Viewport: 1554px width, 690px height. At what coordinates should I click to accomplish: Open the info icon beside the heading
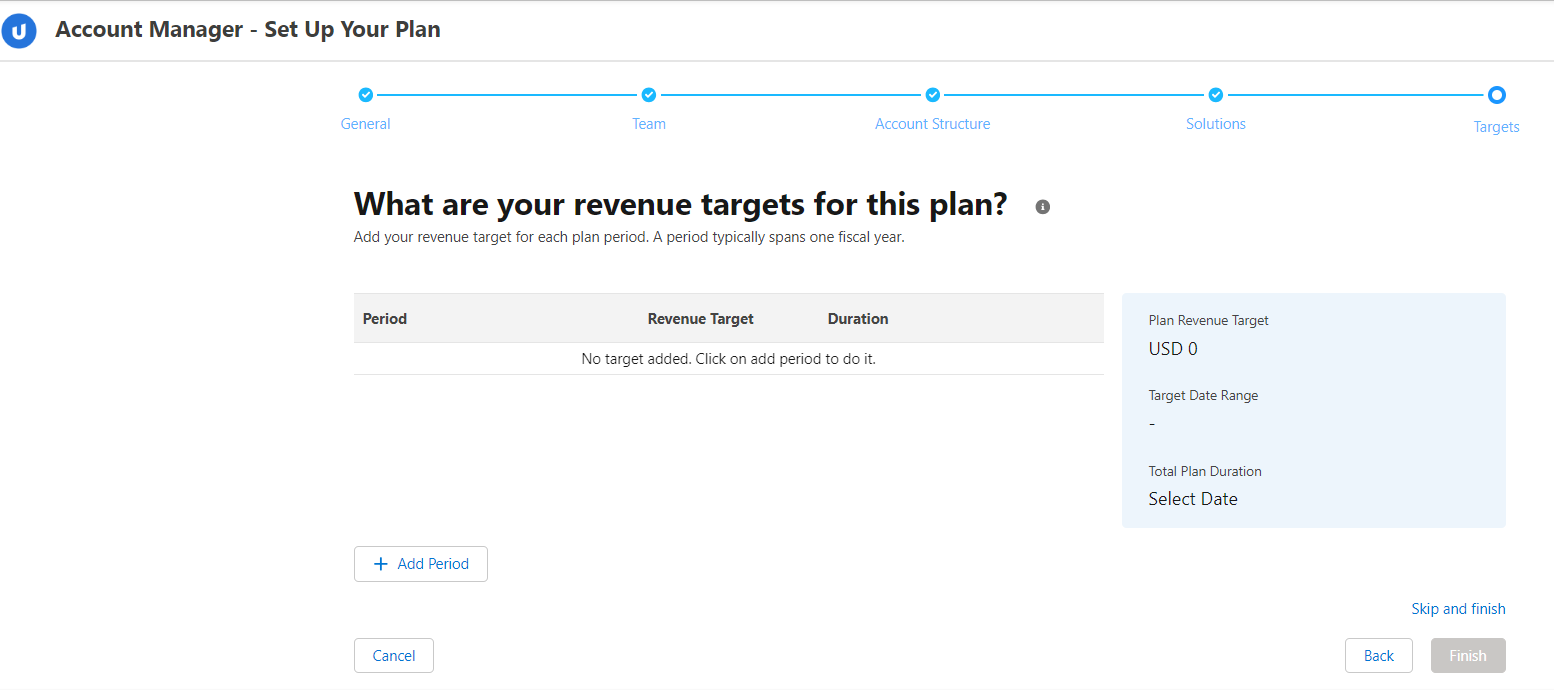point(1043,207)
